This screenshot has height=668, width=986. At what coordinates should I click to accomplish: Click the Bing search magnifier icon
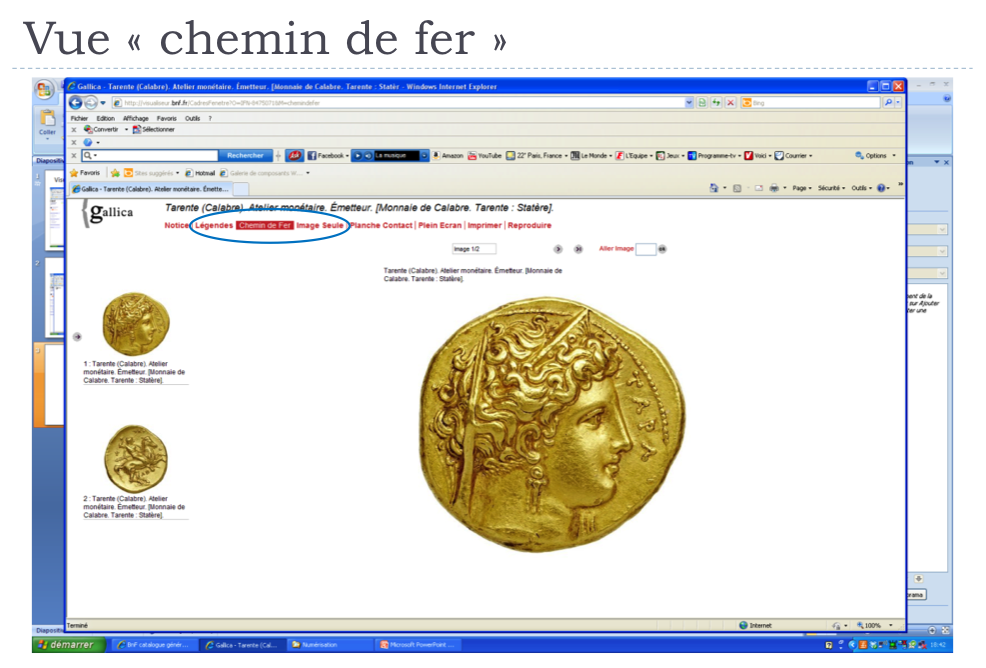click(888, 103)
